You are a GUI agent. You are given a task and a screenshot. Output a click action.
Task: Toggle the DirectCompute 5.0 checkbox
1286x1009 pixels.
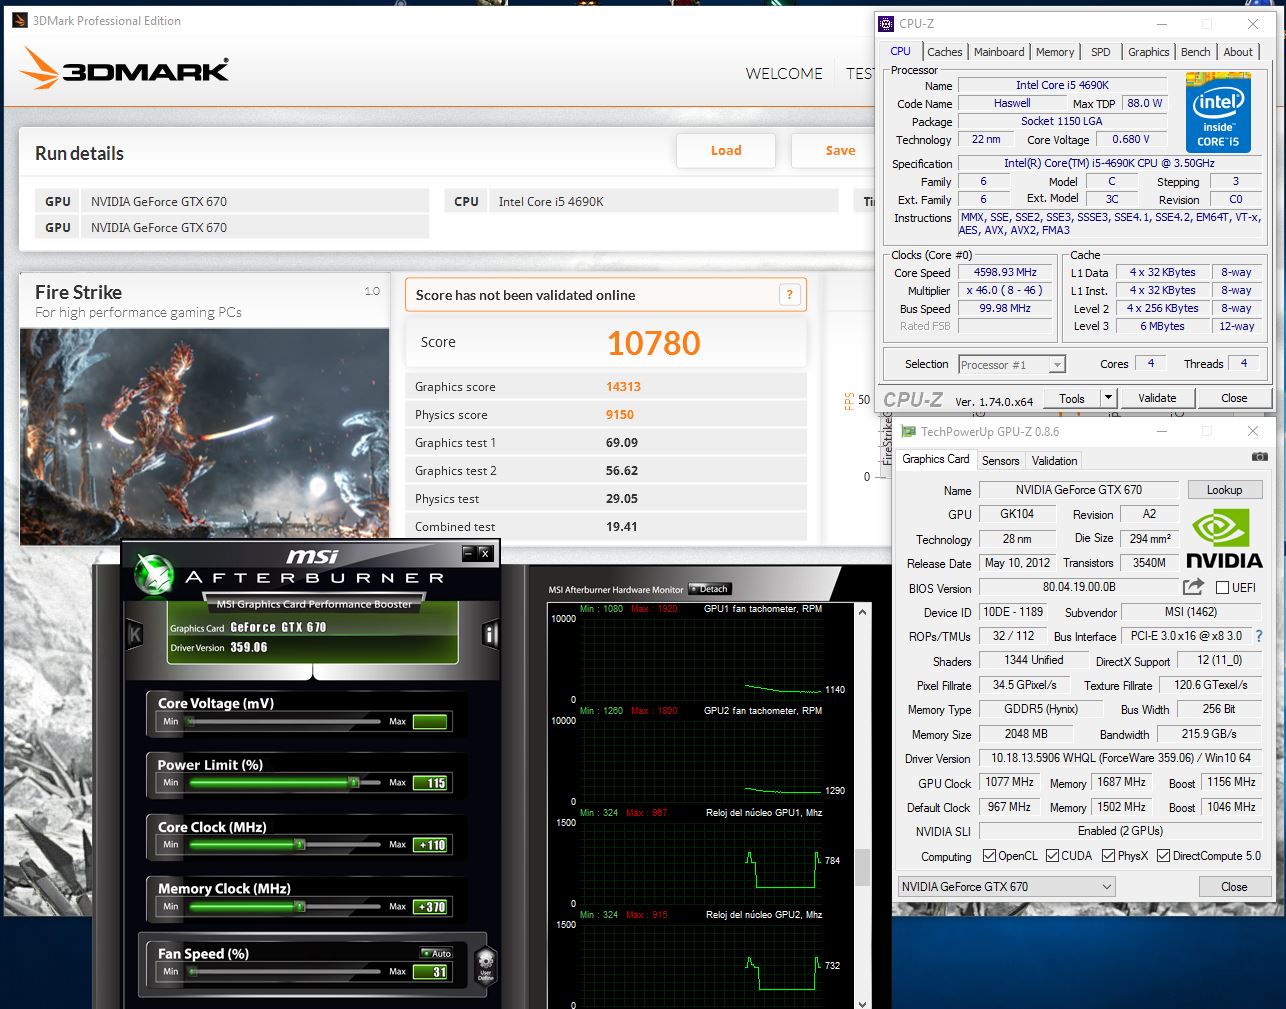[x=1163, y=856]
